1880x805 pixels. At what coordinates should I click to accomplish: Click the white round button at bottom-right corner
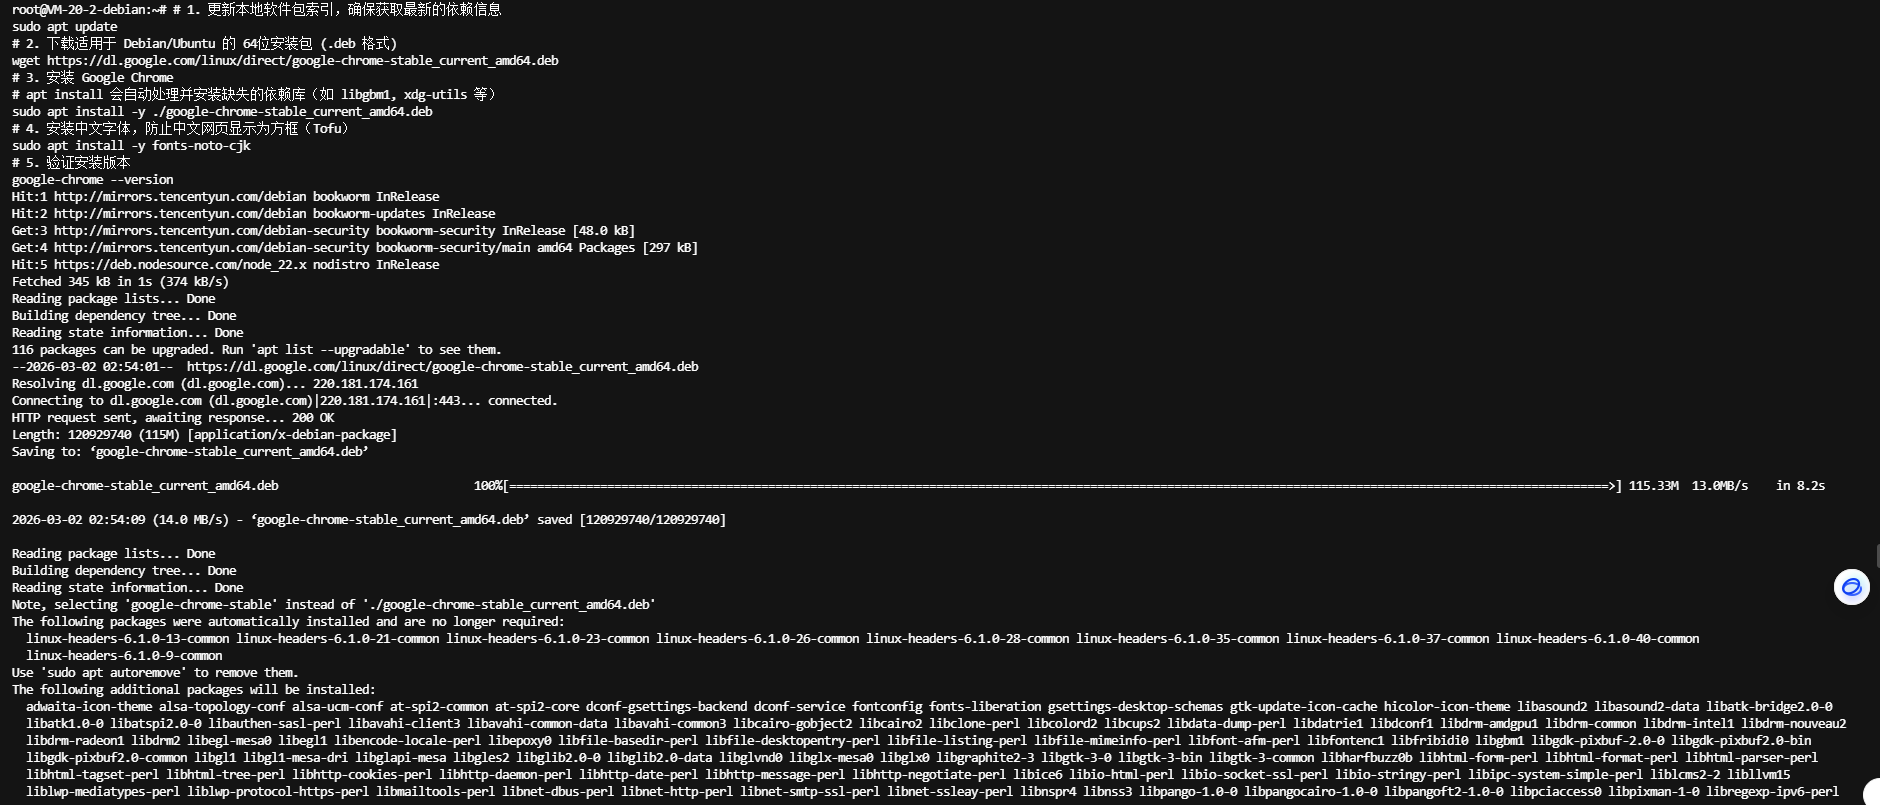point(1871,794)
